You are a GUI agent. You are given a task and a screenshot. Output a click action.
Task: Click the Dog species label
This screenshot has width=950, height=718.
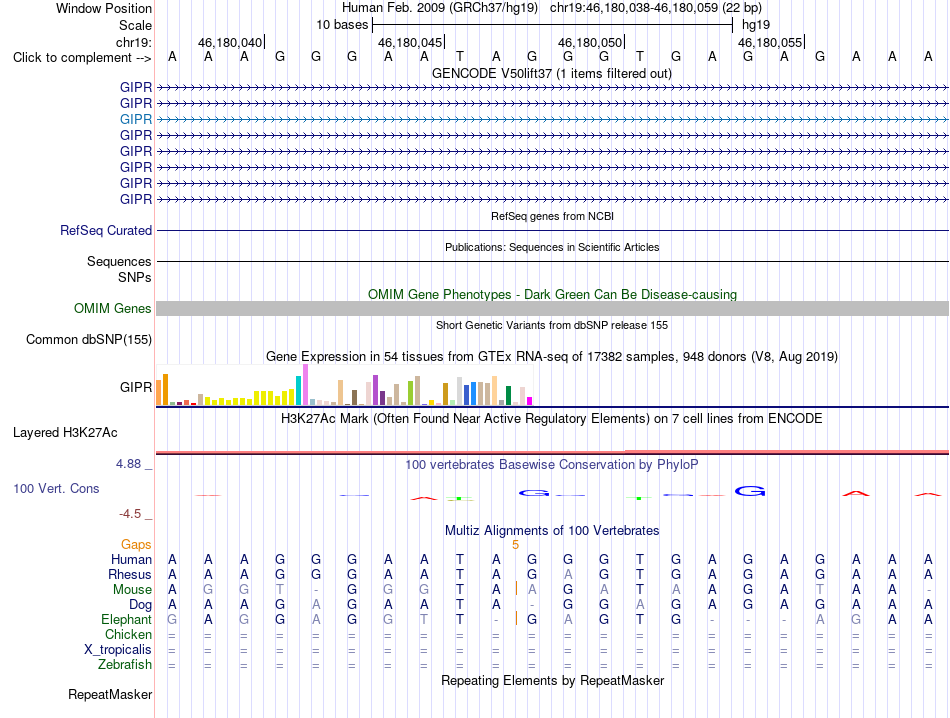pyautogui.click(x=141, y=605)
